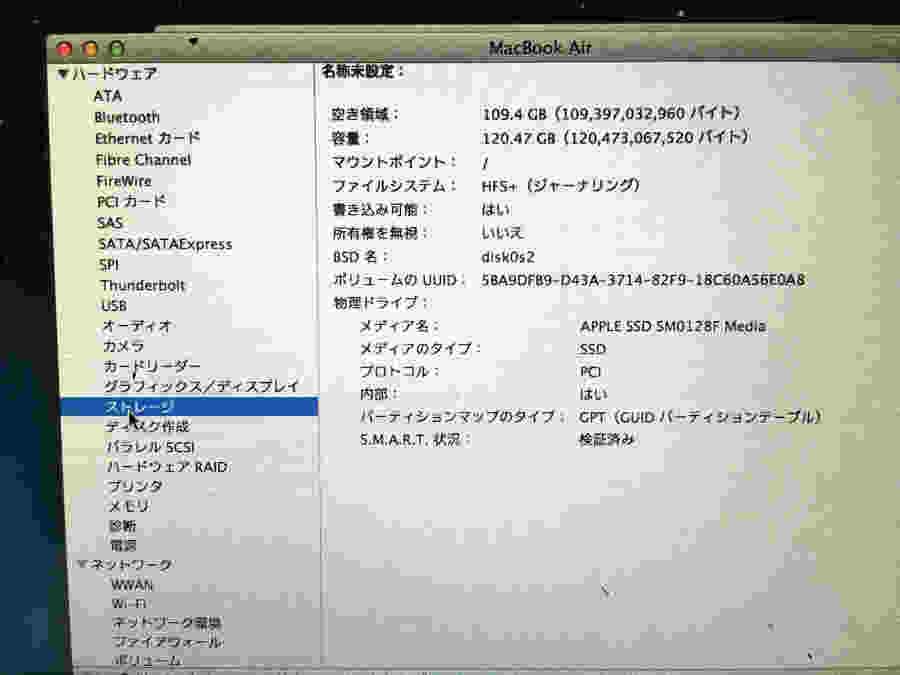Open the Thunderbolt hardware entry

(142, 285)
